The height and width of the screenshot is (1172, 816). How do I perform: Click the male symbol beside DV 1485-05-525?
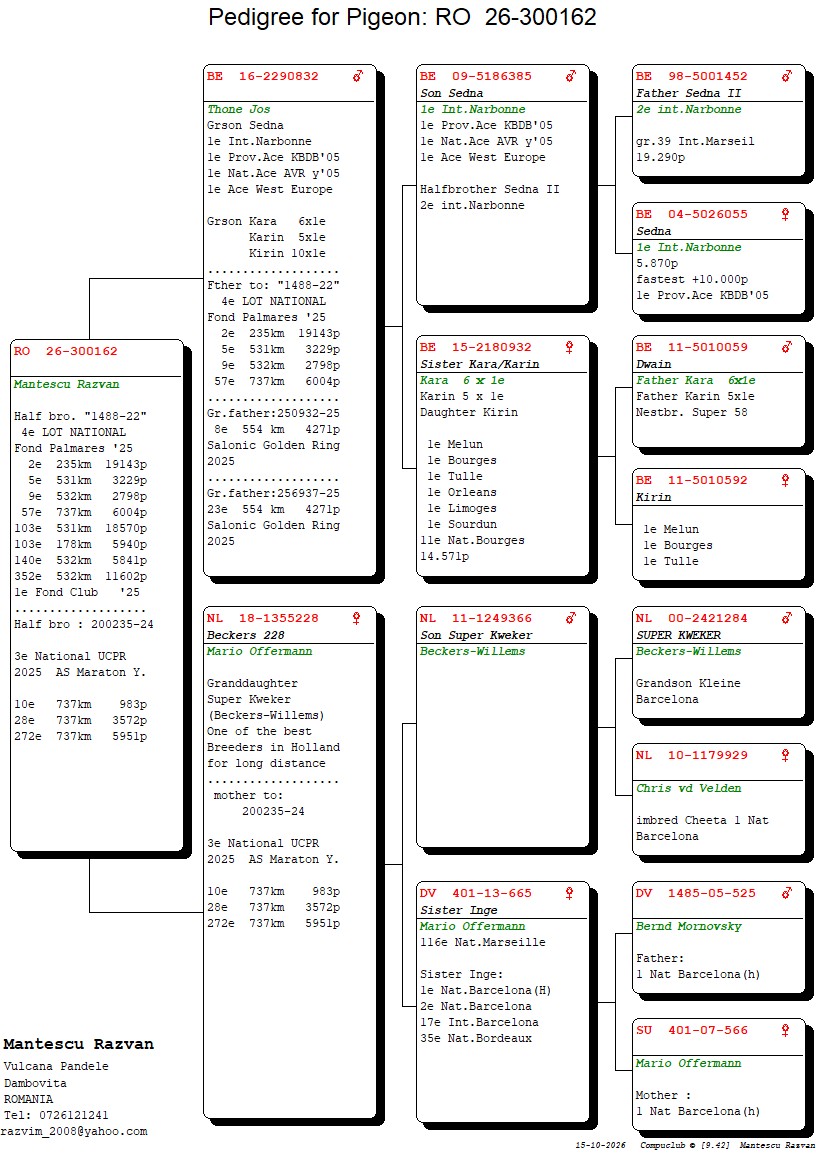[x=787, y=892]
